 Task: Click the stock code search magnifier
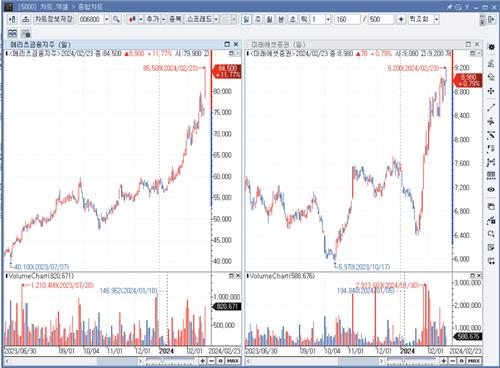tap(116, 19)
